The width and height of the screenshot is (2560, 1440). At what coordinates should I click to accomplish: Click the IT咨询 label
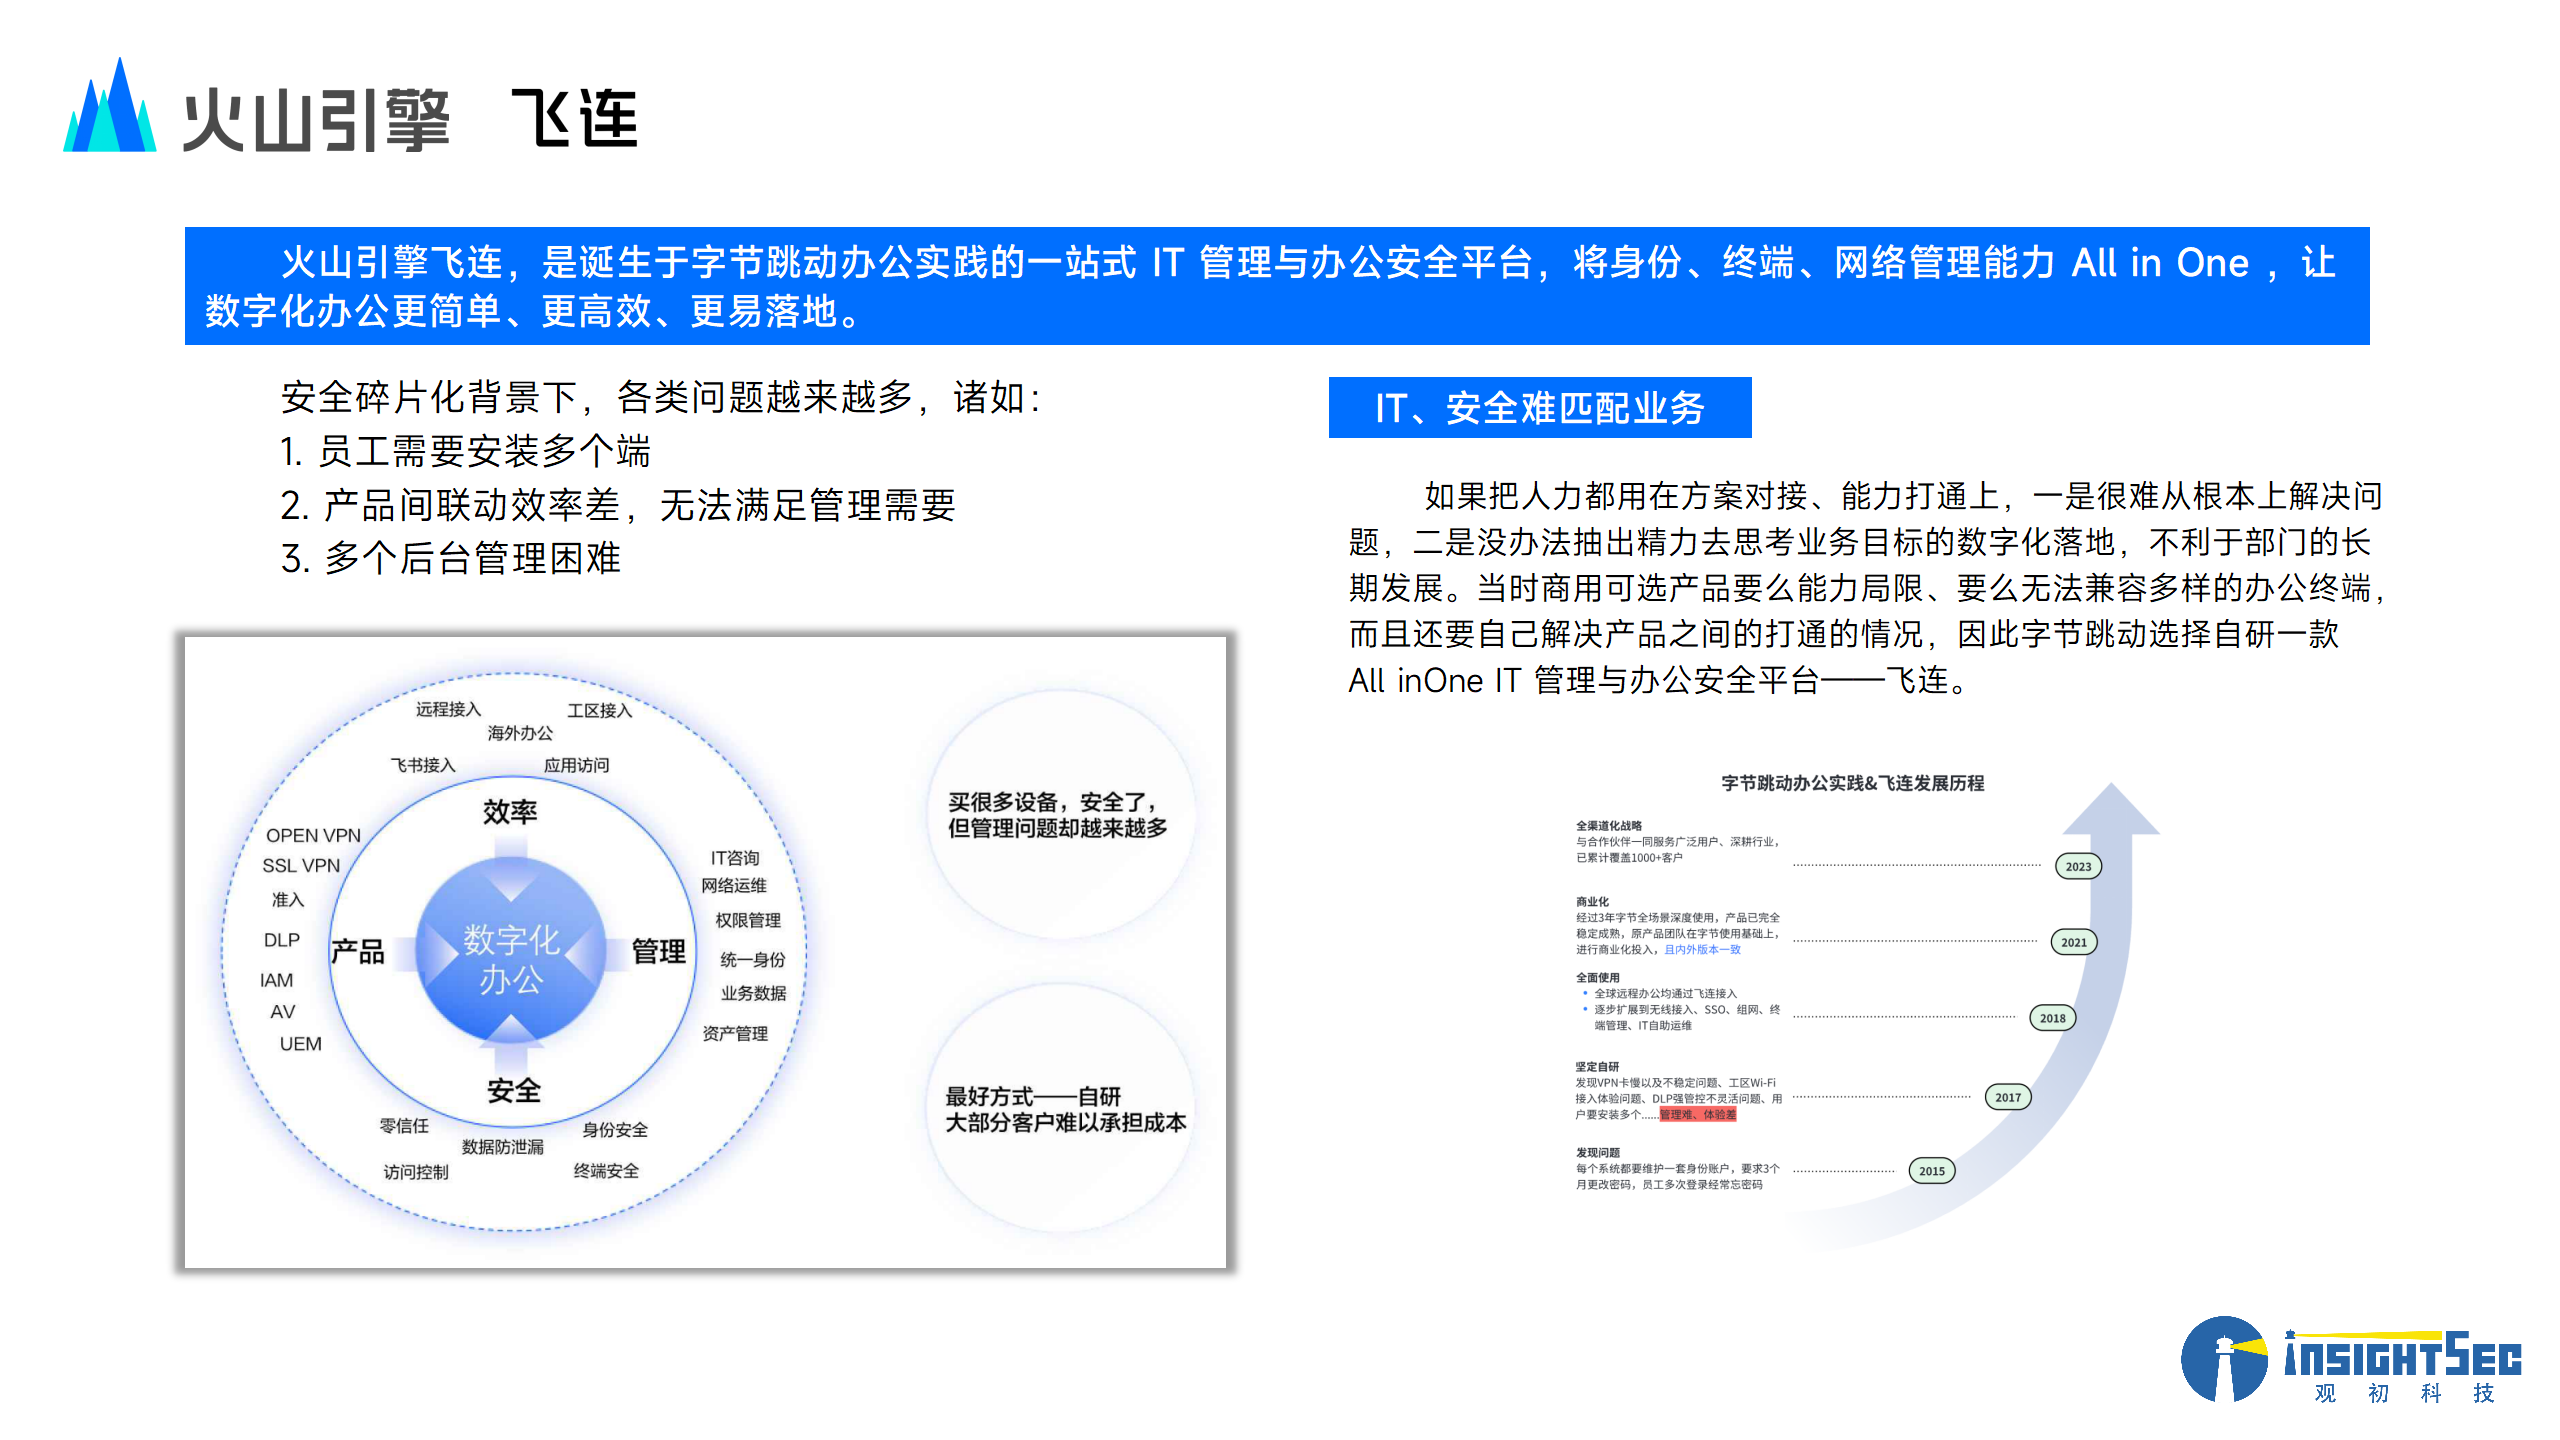pos(735,858)
